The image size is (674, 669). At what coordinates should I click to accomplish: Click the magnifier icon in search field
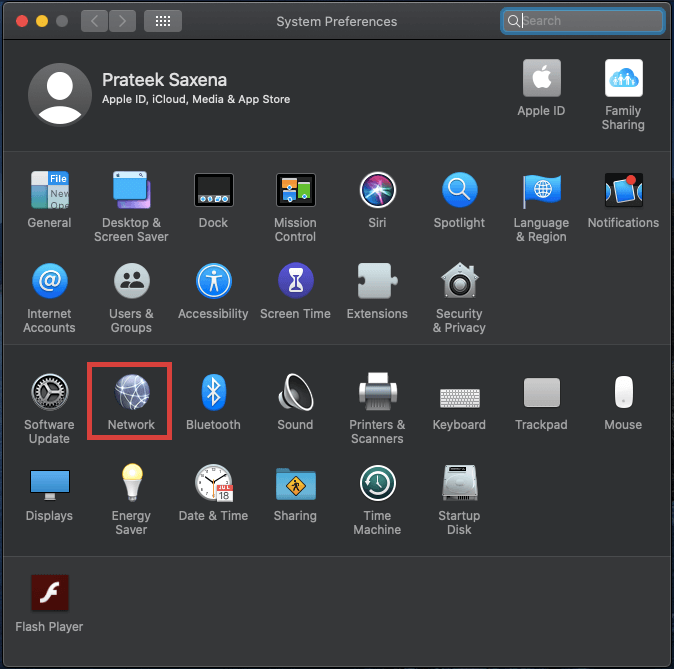(513, 21)
